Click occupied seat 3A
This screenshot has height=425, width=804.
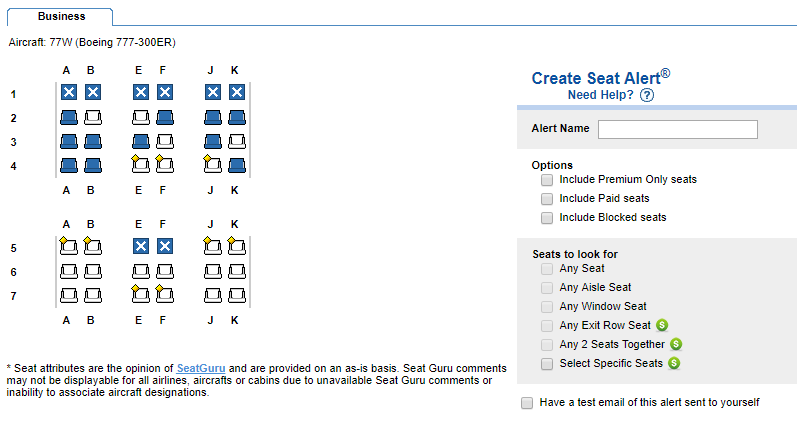pos(69,141)
